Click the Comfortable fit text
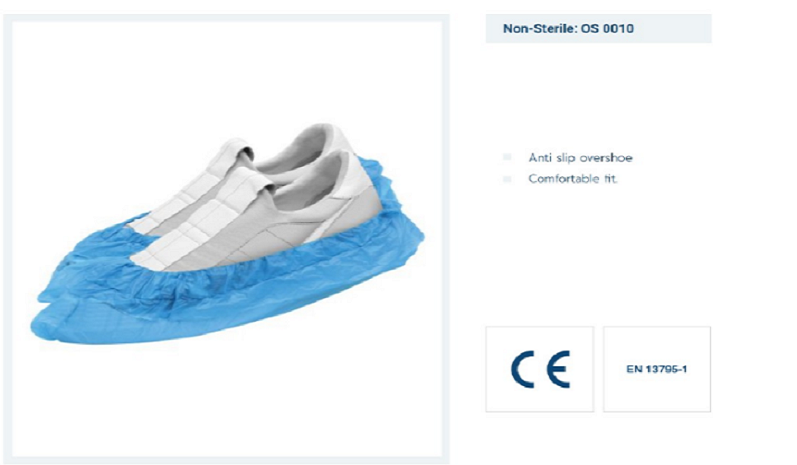Viewport: 797px width, 465px height. (573, 179)
